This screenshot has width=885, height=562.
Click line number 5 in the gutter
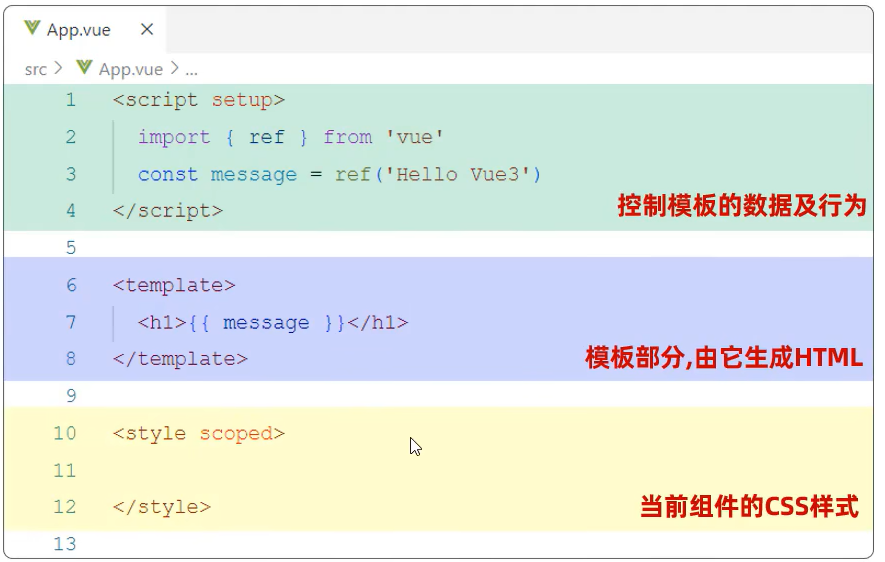tap(70, 247)
